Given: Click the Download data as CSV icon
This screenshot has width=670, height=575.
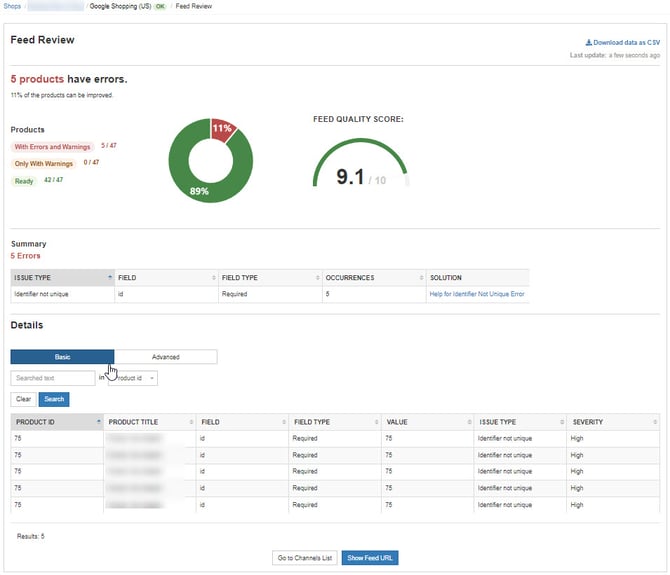Looking at the screenshot, I should 588,42.
